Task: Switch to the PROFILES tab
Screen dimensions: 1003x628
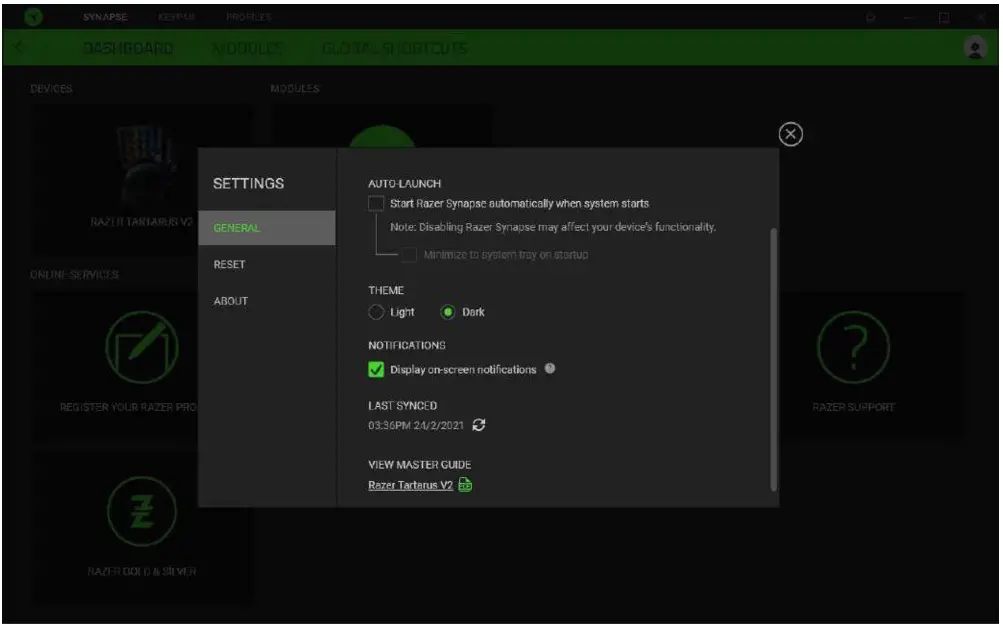Action: (251, 15)
